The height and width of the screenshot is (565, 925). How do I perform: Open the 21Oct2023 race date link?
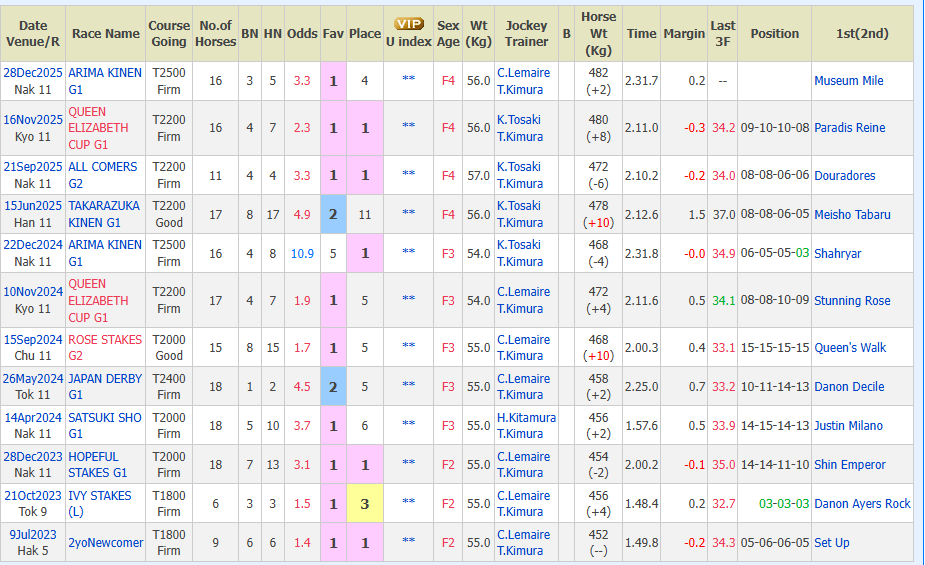pos(33,496)
